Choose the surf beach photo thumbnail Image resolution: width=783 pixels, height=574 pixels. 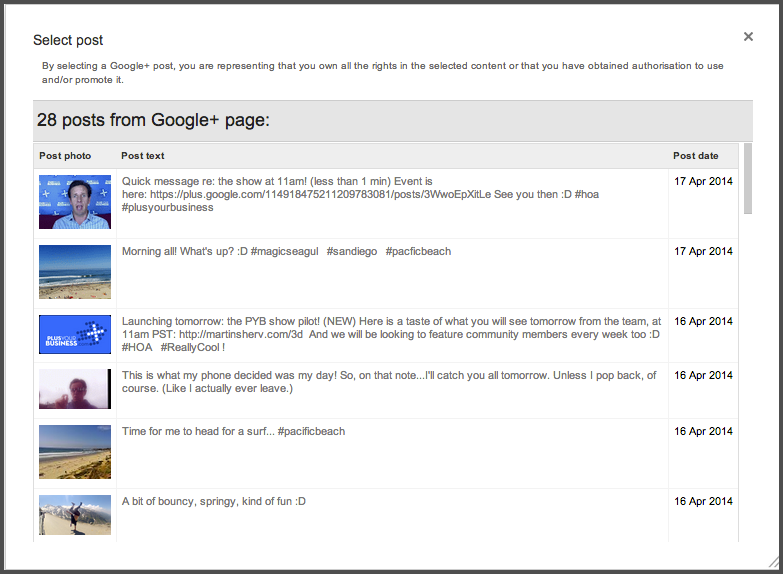coord(75,452)
